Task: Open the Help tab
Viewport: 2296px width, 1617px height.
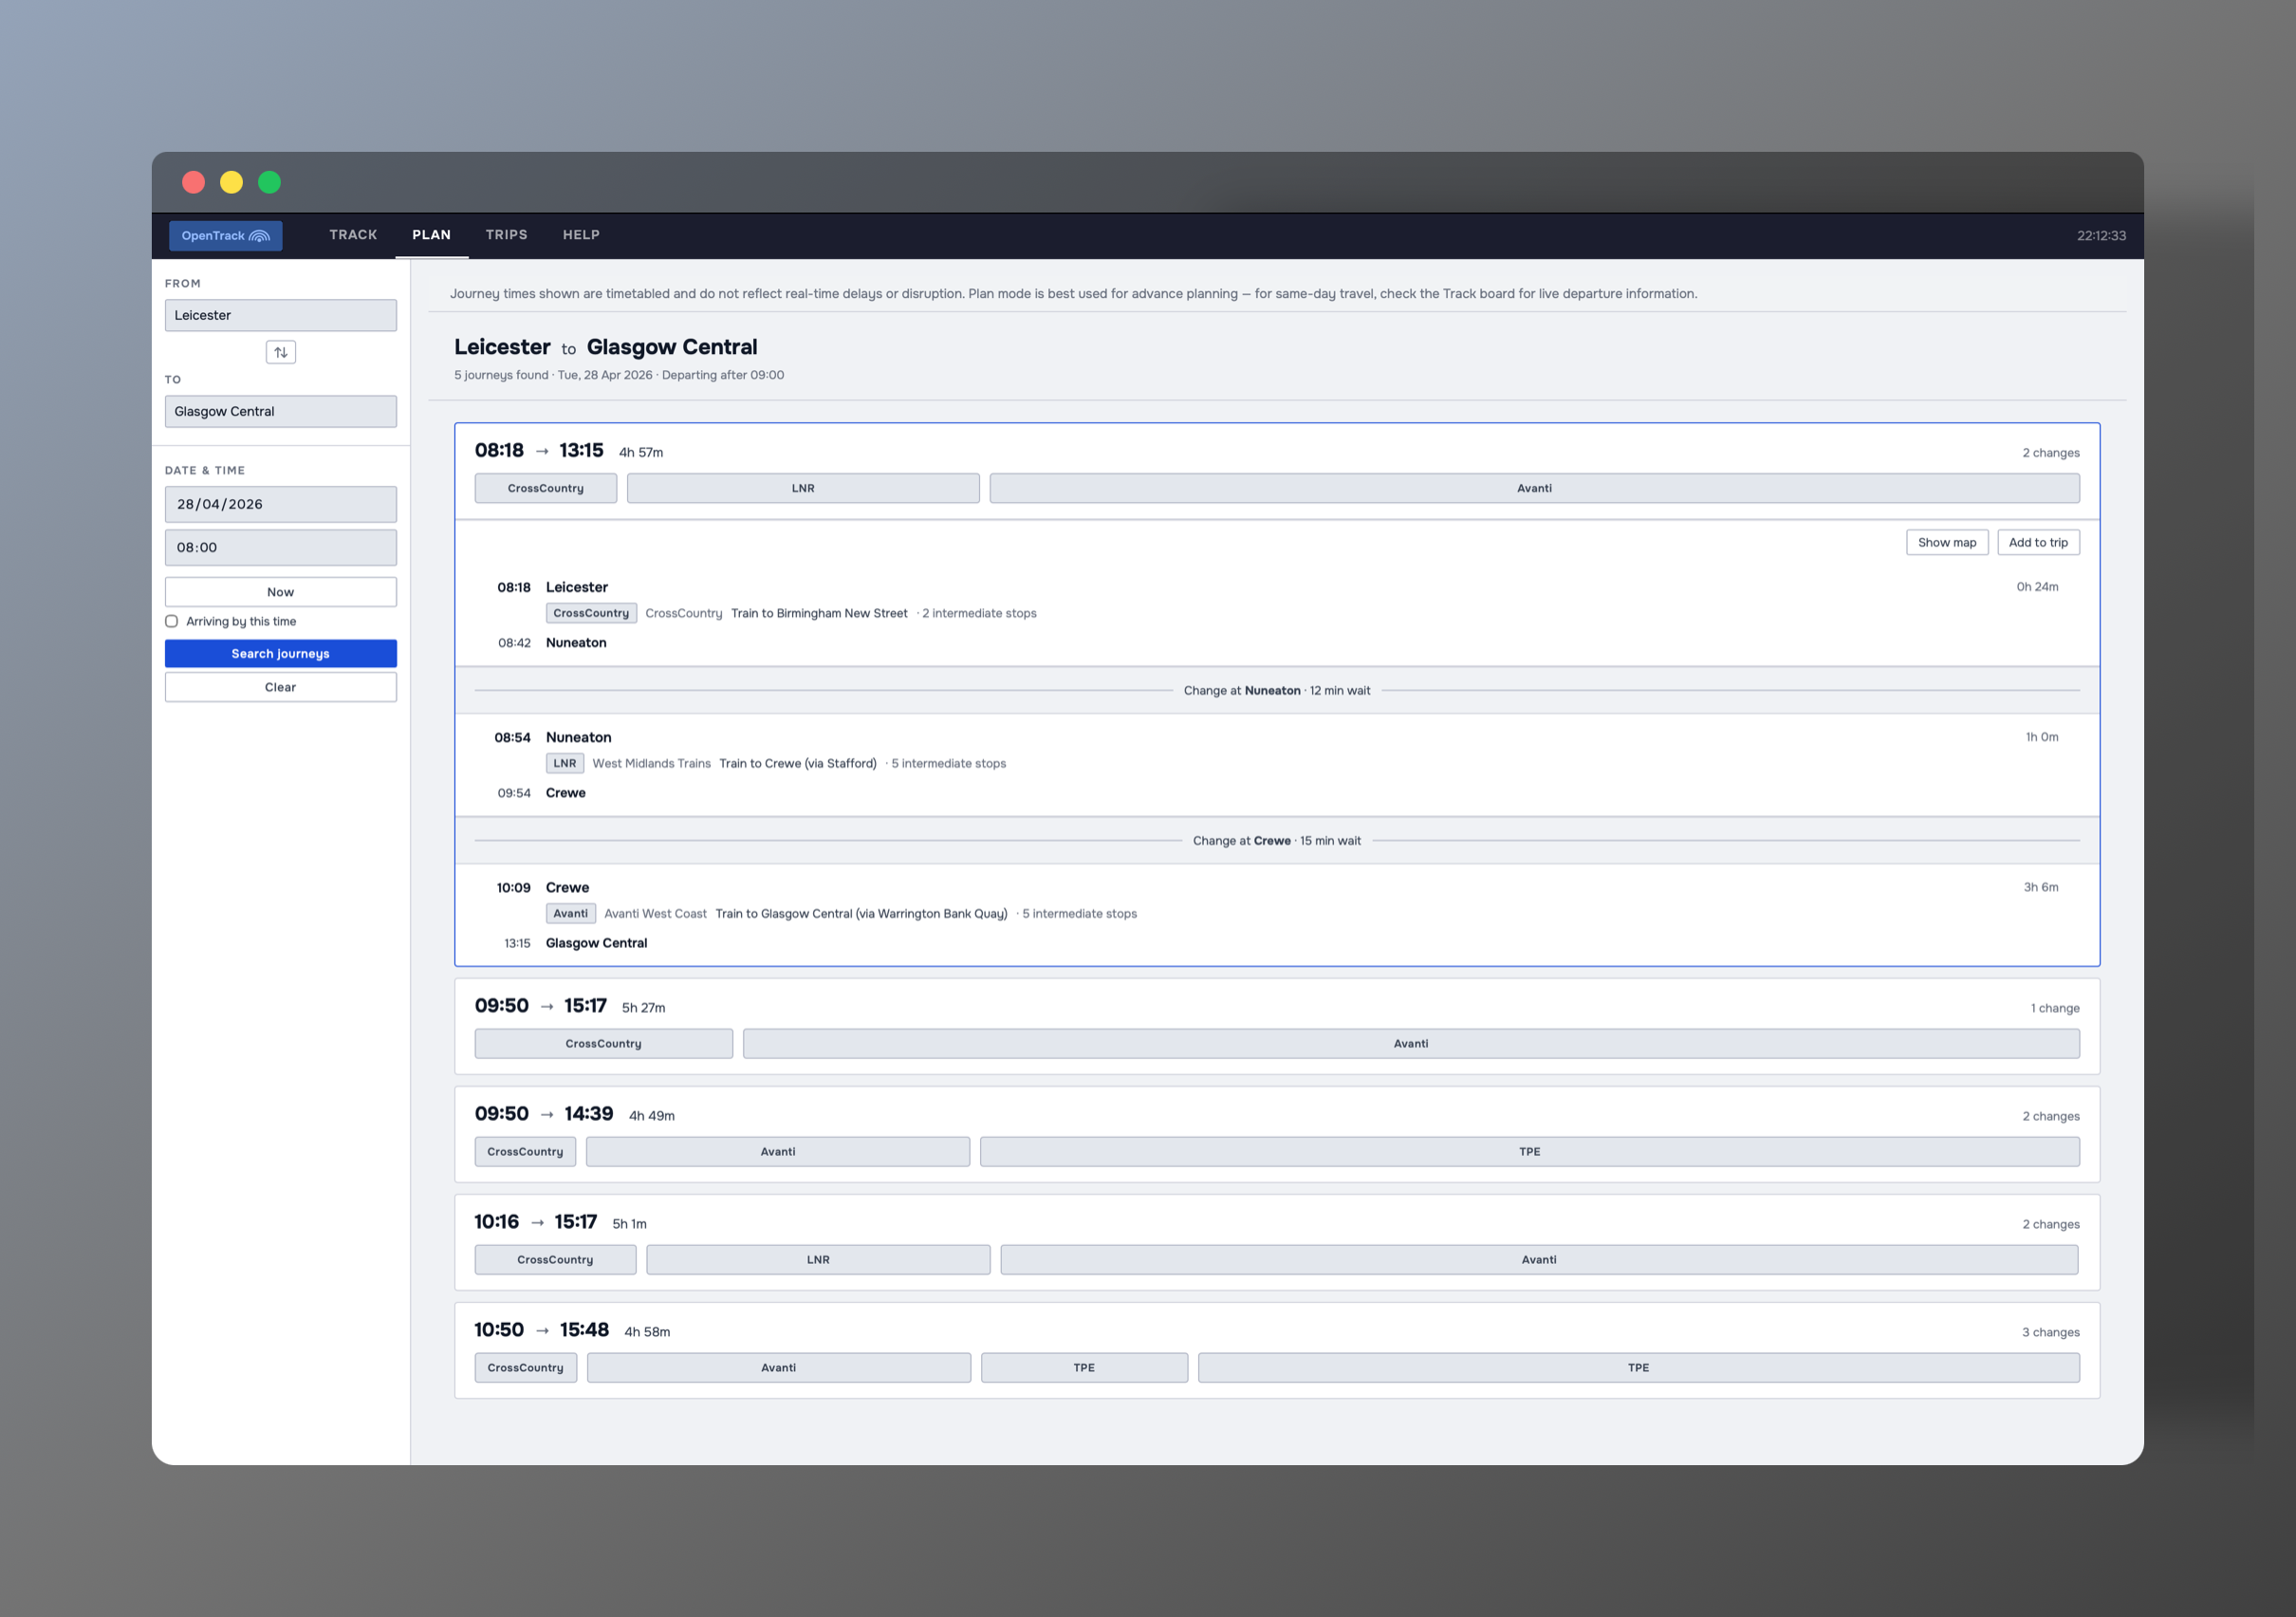Action: pos(580,235)
